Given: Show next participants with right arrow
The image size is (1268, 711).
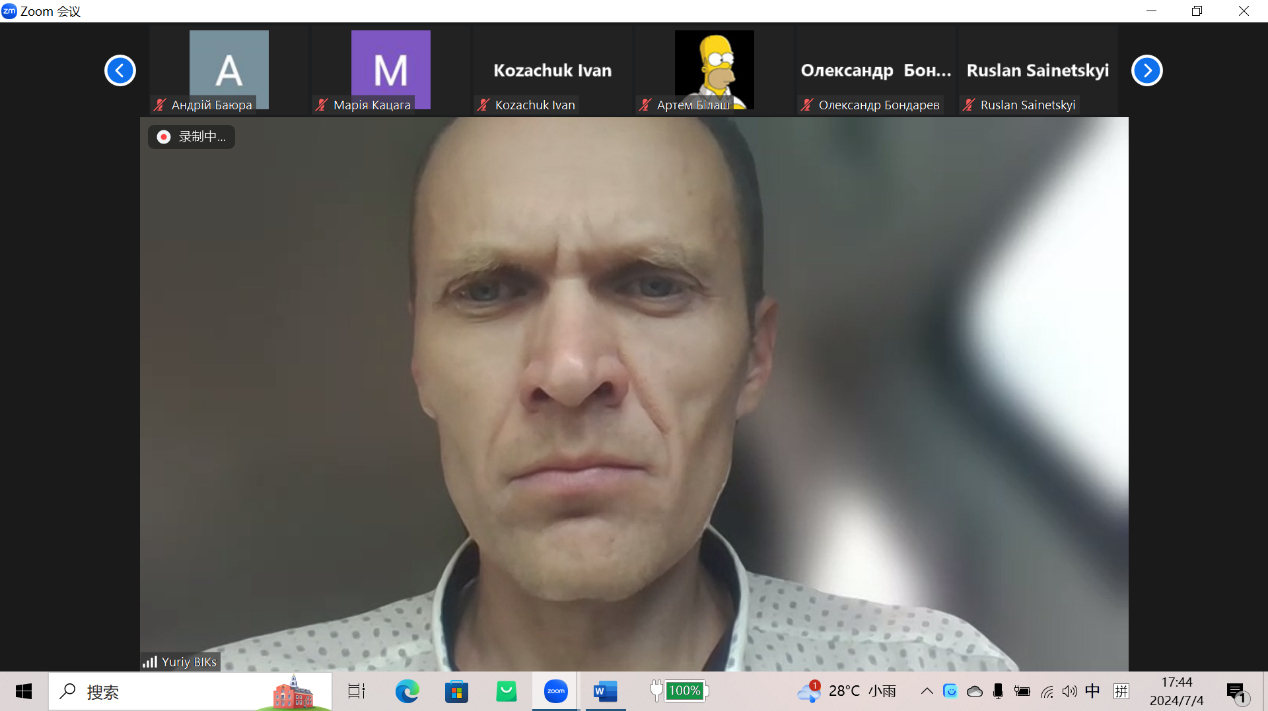Looking at the screenshot, I should point(1146,71).
